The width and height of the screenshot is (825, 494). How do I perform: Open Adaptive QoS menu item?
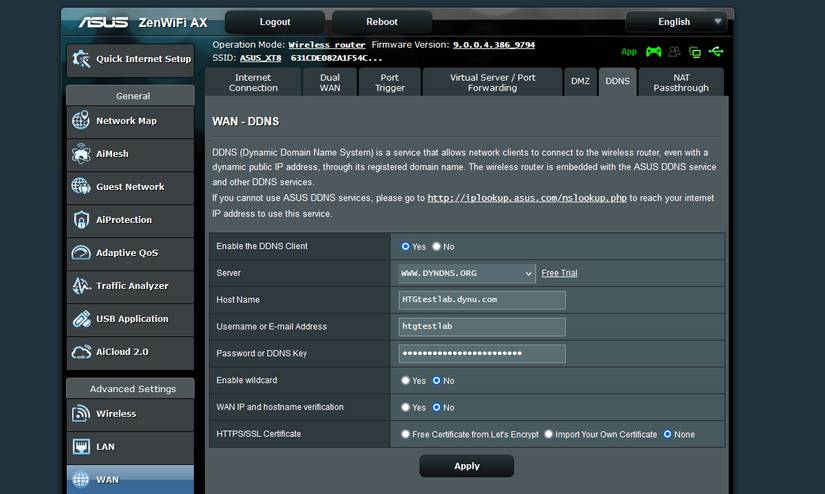pos(130,253)
